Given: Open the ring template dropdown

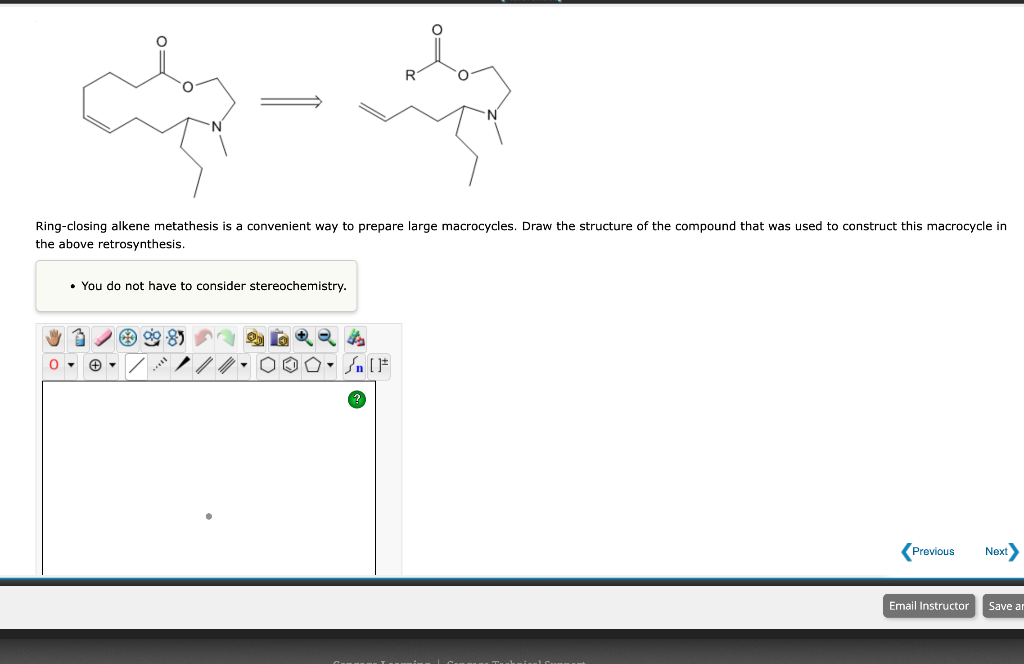Looking at the screenshot, I should [330, 365].
